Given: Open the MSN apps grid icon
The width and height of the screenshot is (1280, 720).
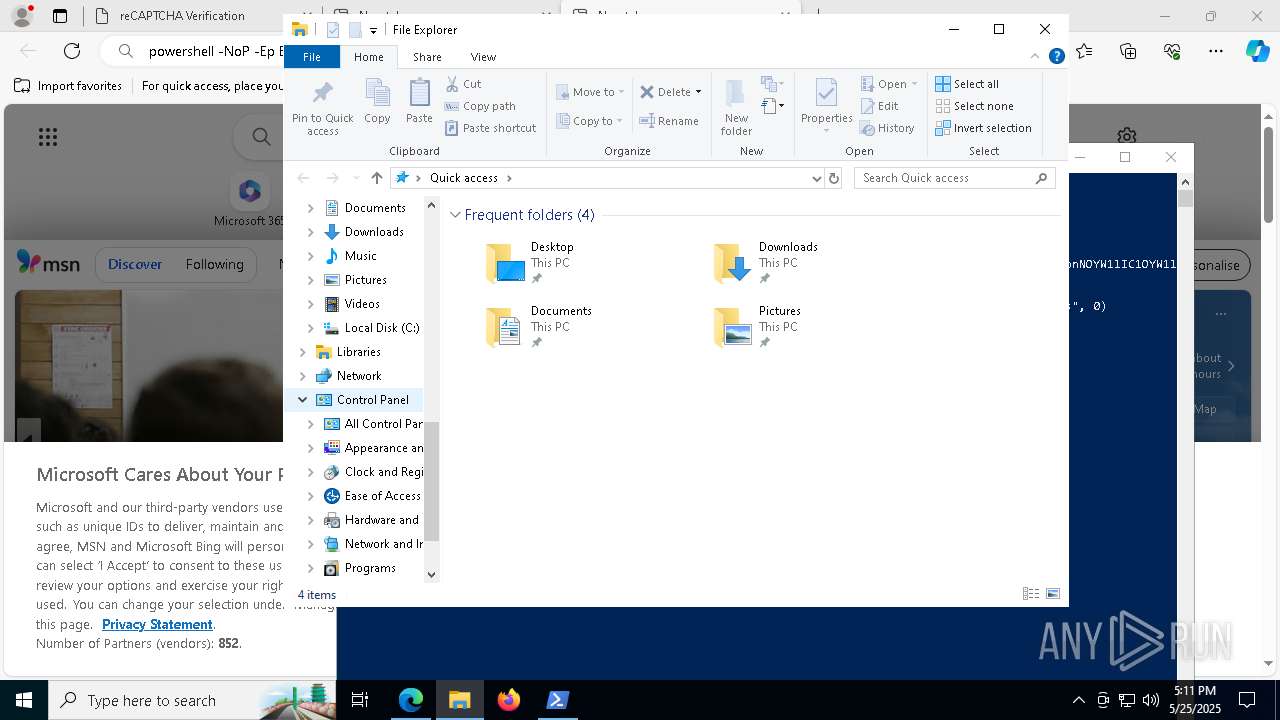Looking at the screenshot, I should 47,137.
